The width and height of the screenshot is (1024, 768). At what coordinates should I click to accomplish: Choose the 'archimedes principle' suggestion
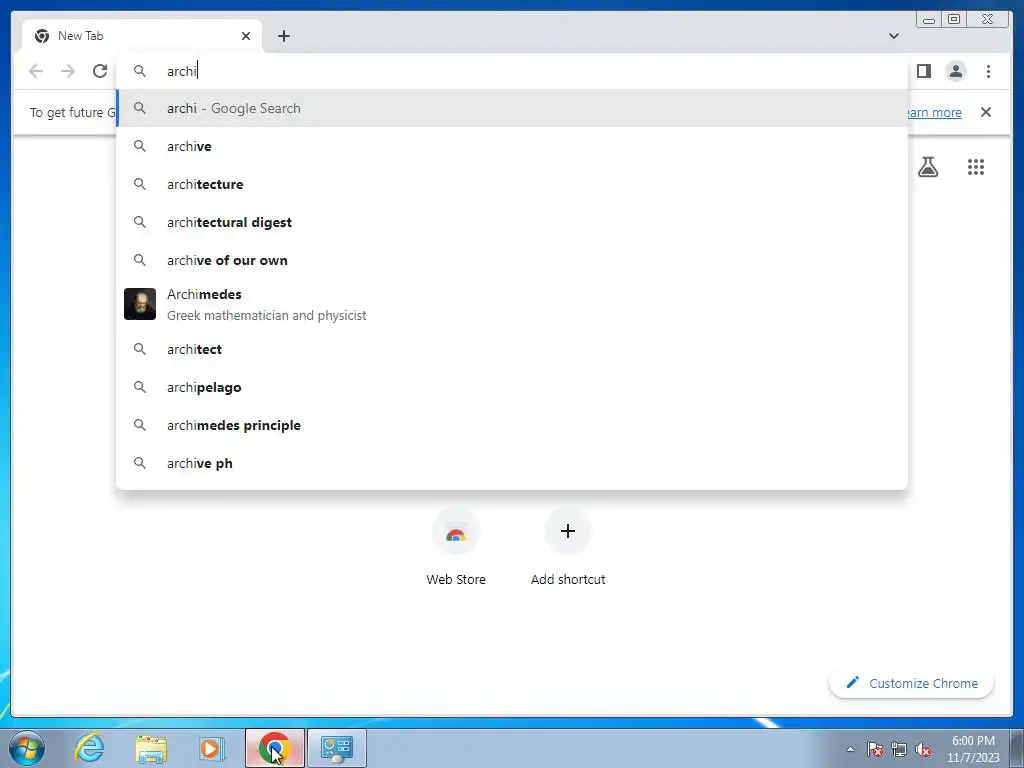(512, 425)
